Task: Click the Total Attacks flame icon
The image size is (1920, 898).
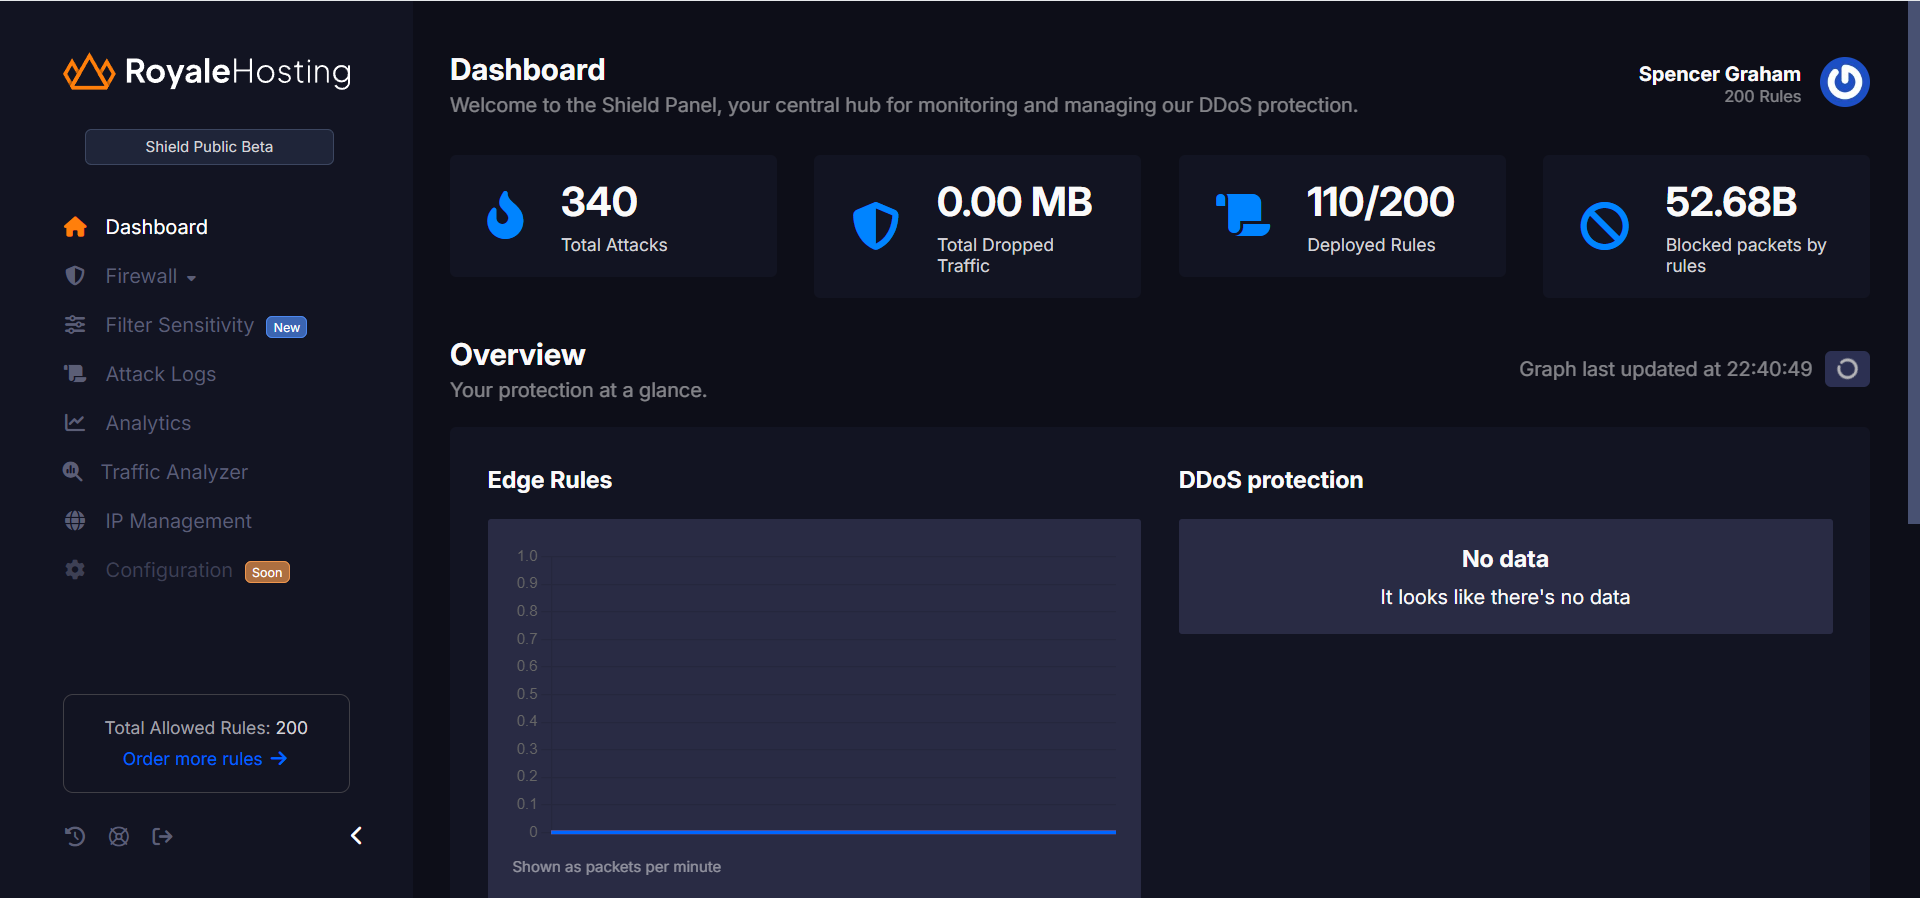Action: [x=505, y=215]
